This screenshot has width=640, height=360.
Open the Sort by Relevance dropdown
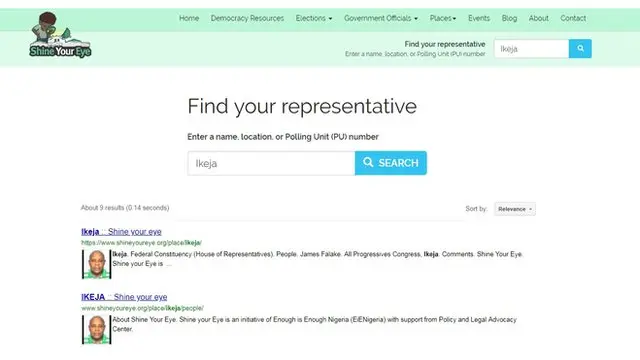coord(515,209)
